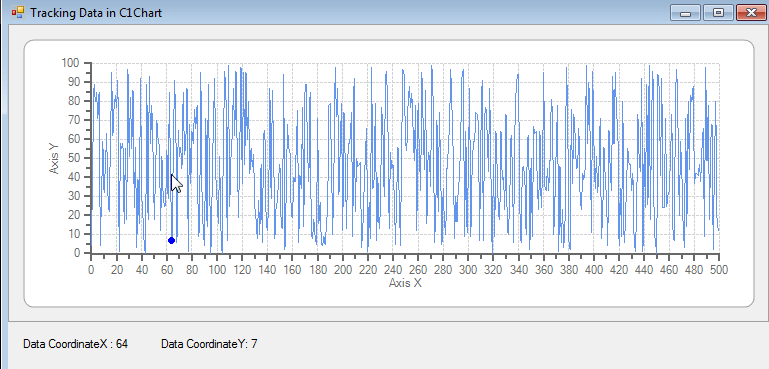
Task: Minimize the Tracking Data window
Action: 686,13
